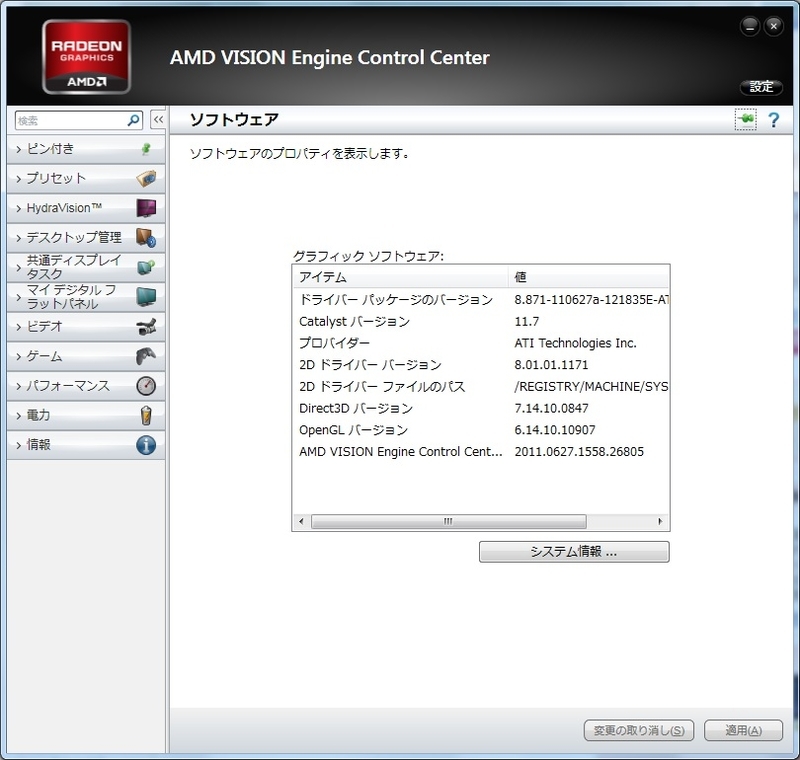This screenshot has height=760, width=800.
Task: Click the value 11.7
Action: (527, 321)
